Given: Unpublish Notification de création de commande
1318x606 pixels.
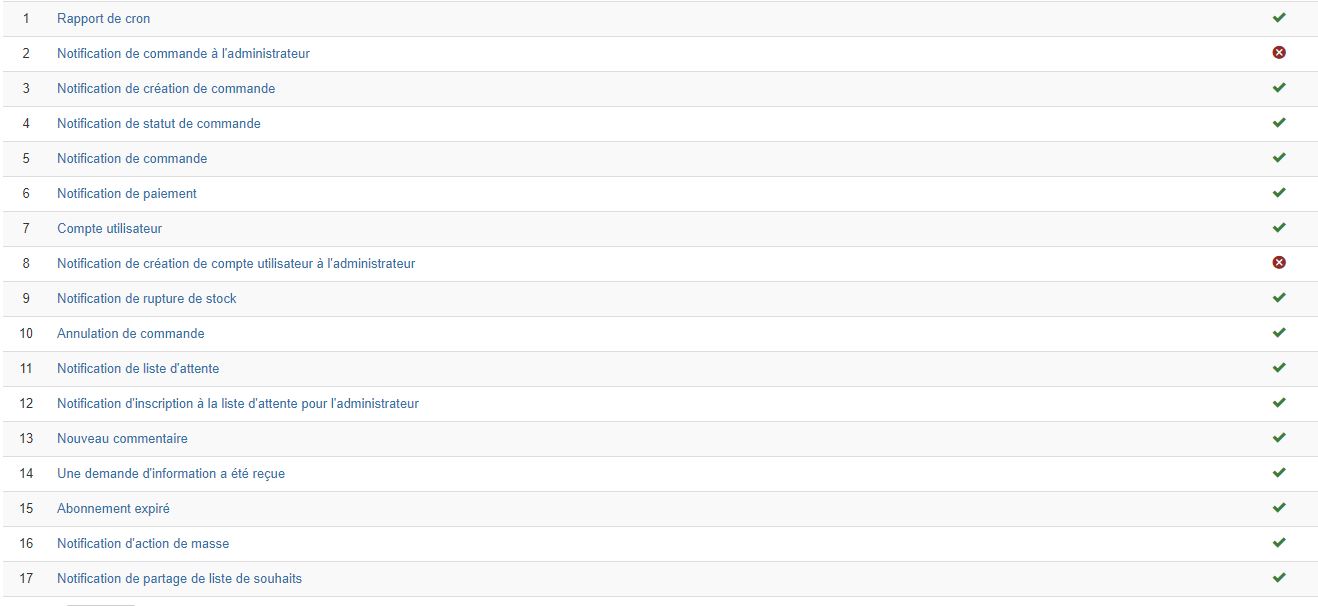Looking at the screenshot, I should [1278, 88].
